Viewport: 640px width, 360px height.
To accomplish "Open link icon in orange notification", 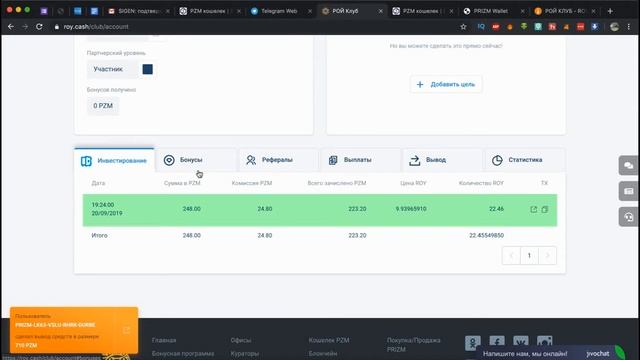I will (x=126, y=330).
